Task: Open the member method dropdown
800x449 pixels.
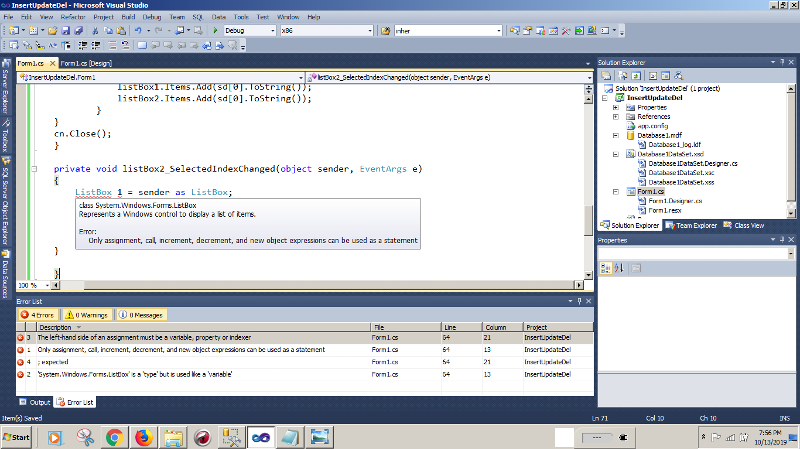Action: (x=589, y=78)
